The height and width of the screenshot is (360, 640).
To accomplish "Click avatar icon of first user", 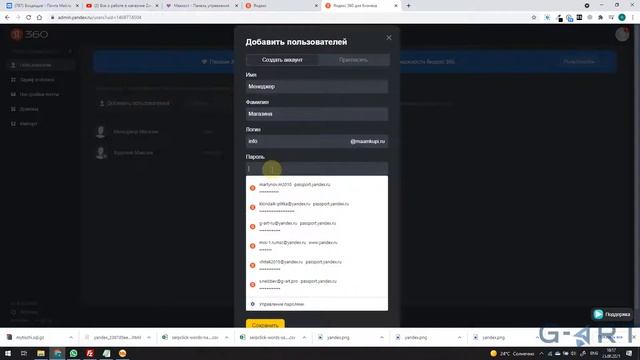I will click(x=100, y=132).
